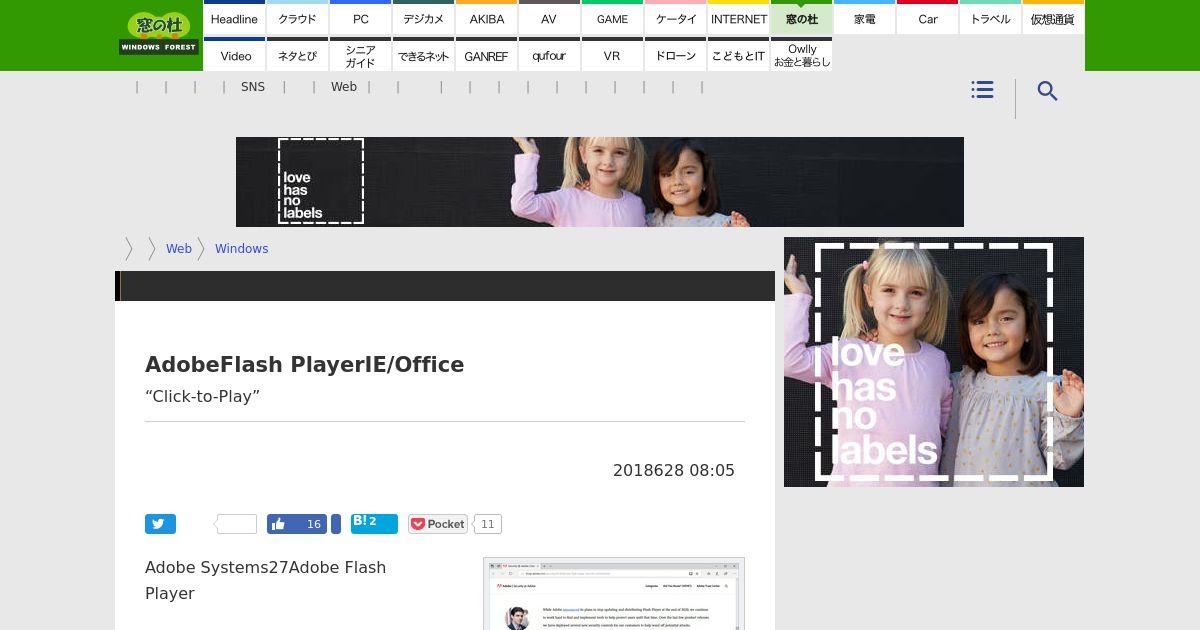Click the Pocket count 11 bubble
The image size is (1200, 630).
487,524
